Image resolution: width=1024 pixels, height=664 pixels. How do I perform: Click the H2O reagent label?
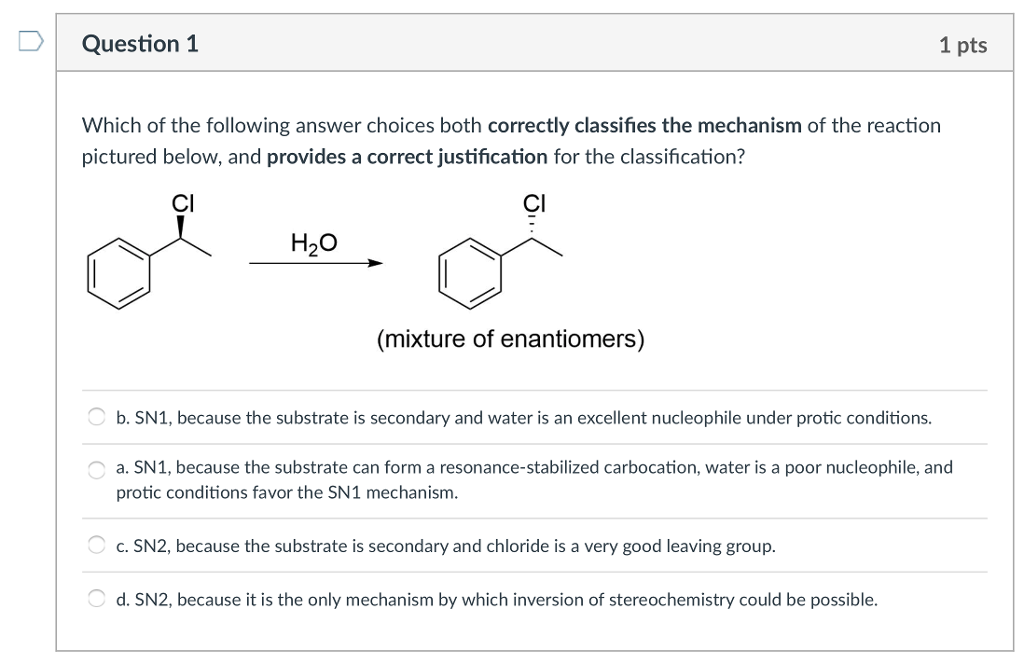coord(314,243)
